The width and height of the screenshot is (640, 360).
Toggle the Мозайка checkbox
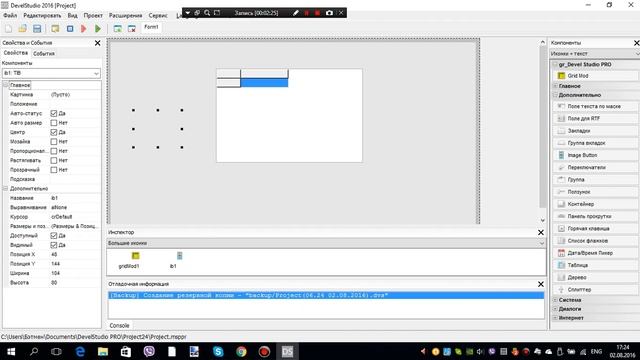tap(53, 142)
